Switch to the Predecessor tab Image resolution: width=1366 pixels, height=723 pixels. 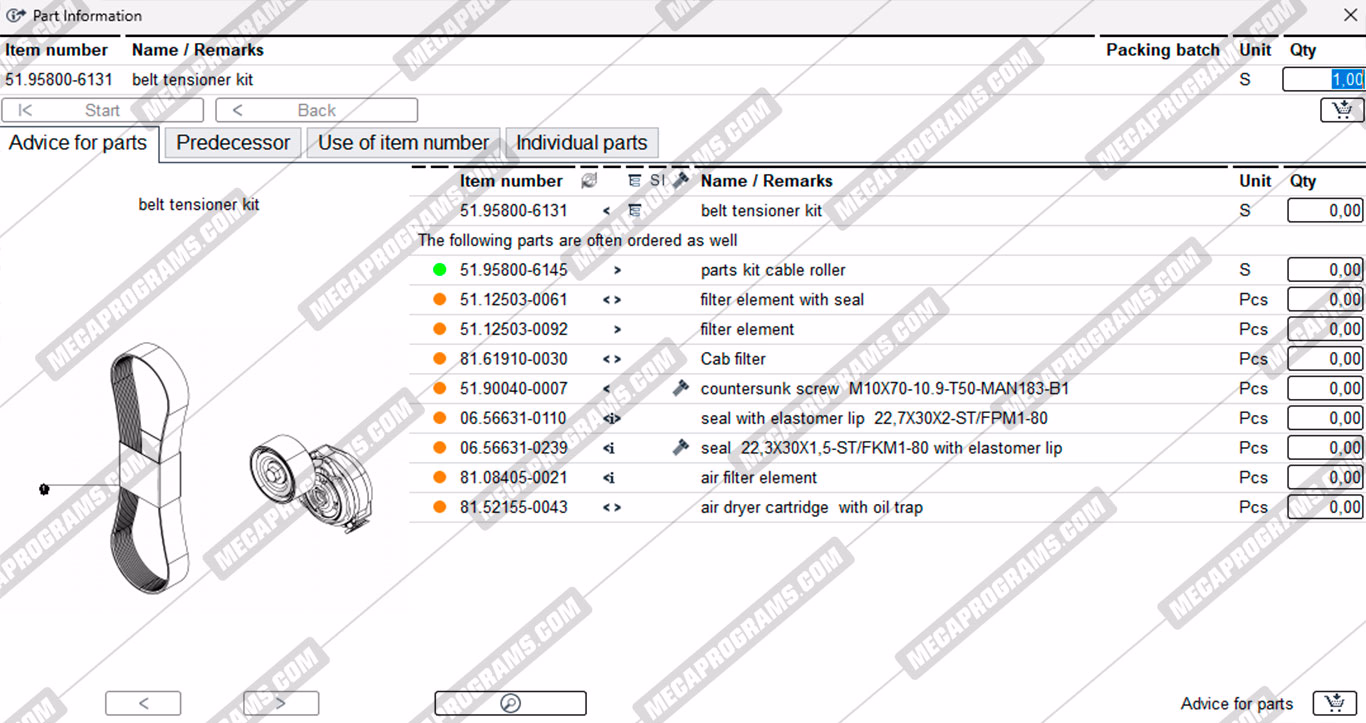233,143
